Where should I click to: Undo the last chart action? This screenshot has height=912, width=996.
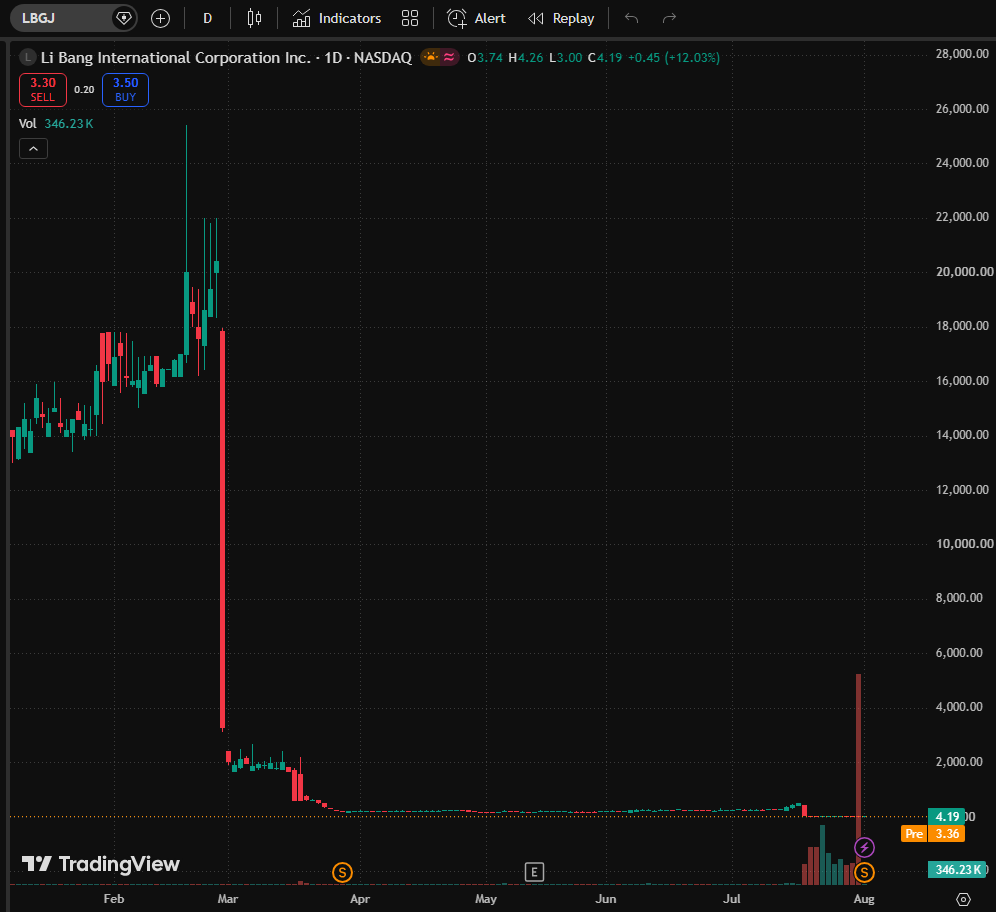(x=631, y=18)
